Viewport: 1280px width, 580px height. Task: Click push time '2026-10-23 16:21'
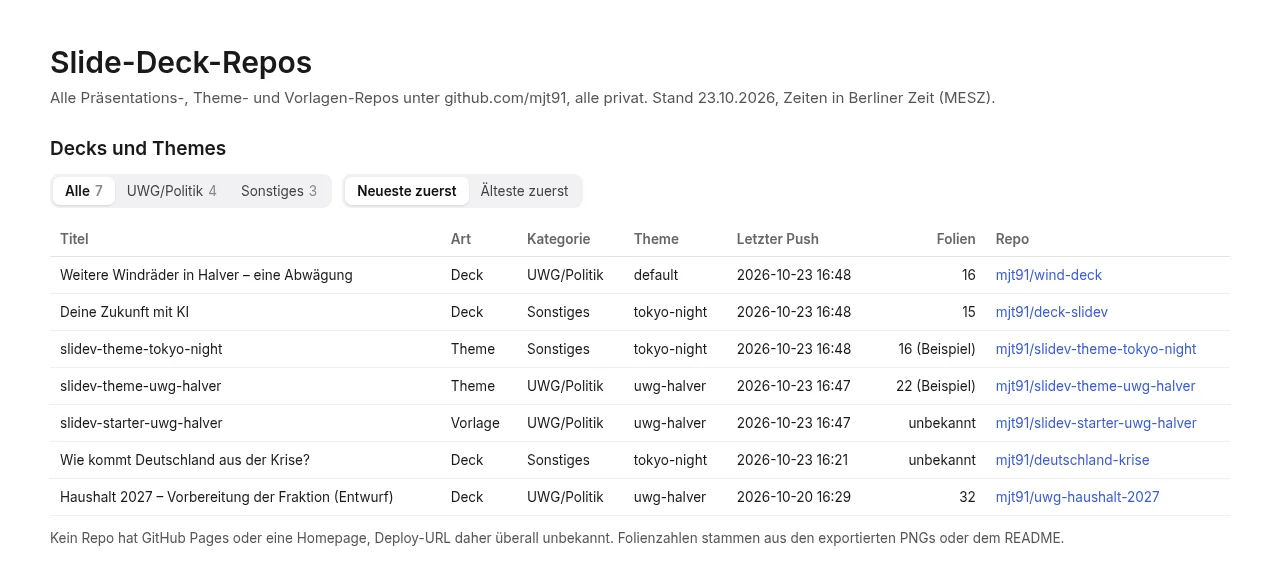point(794,460)
